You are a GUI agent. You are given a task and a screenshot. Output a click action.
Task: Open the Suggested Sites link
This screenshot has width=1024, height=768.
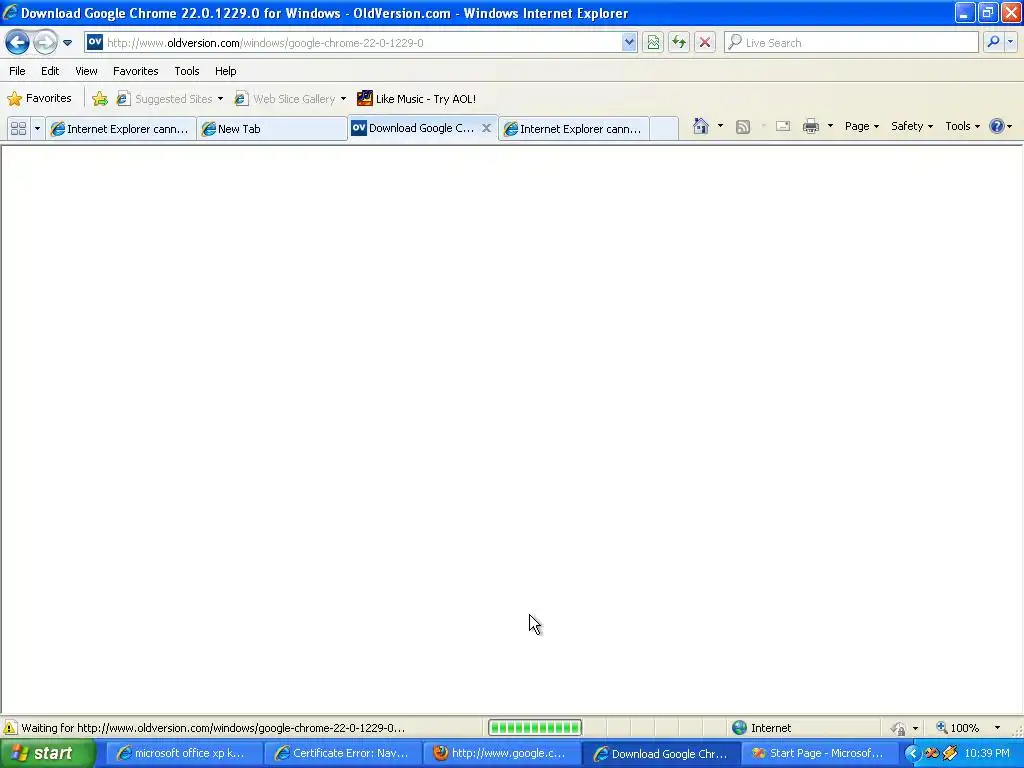pos(165,99)
